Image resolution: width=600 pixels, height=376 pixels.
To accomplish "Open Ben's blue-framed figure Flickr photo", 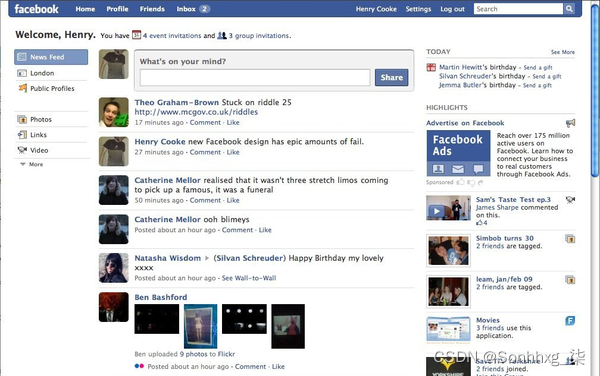I will point(200,326).
